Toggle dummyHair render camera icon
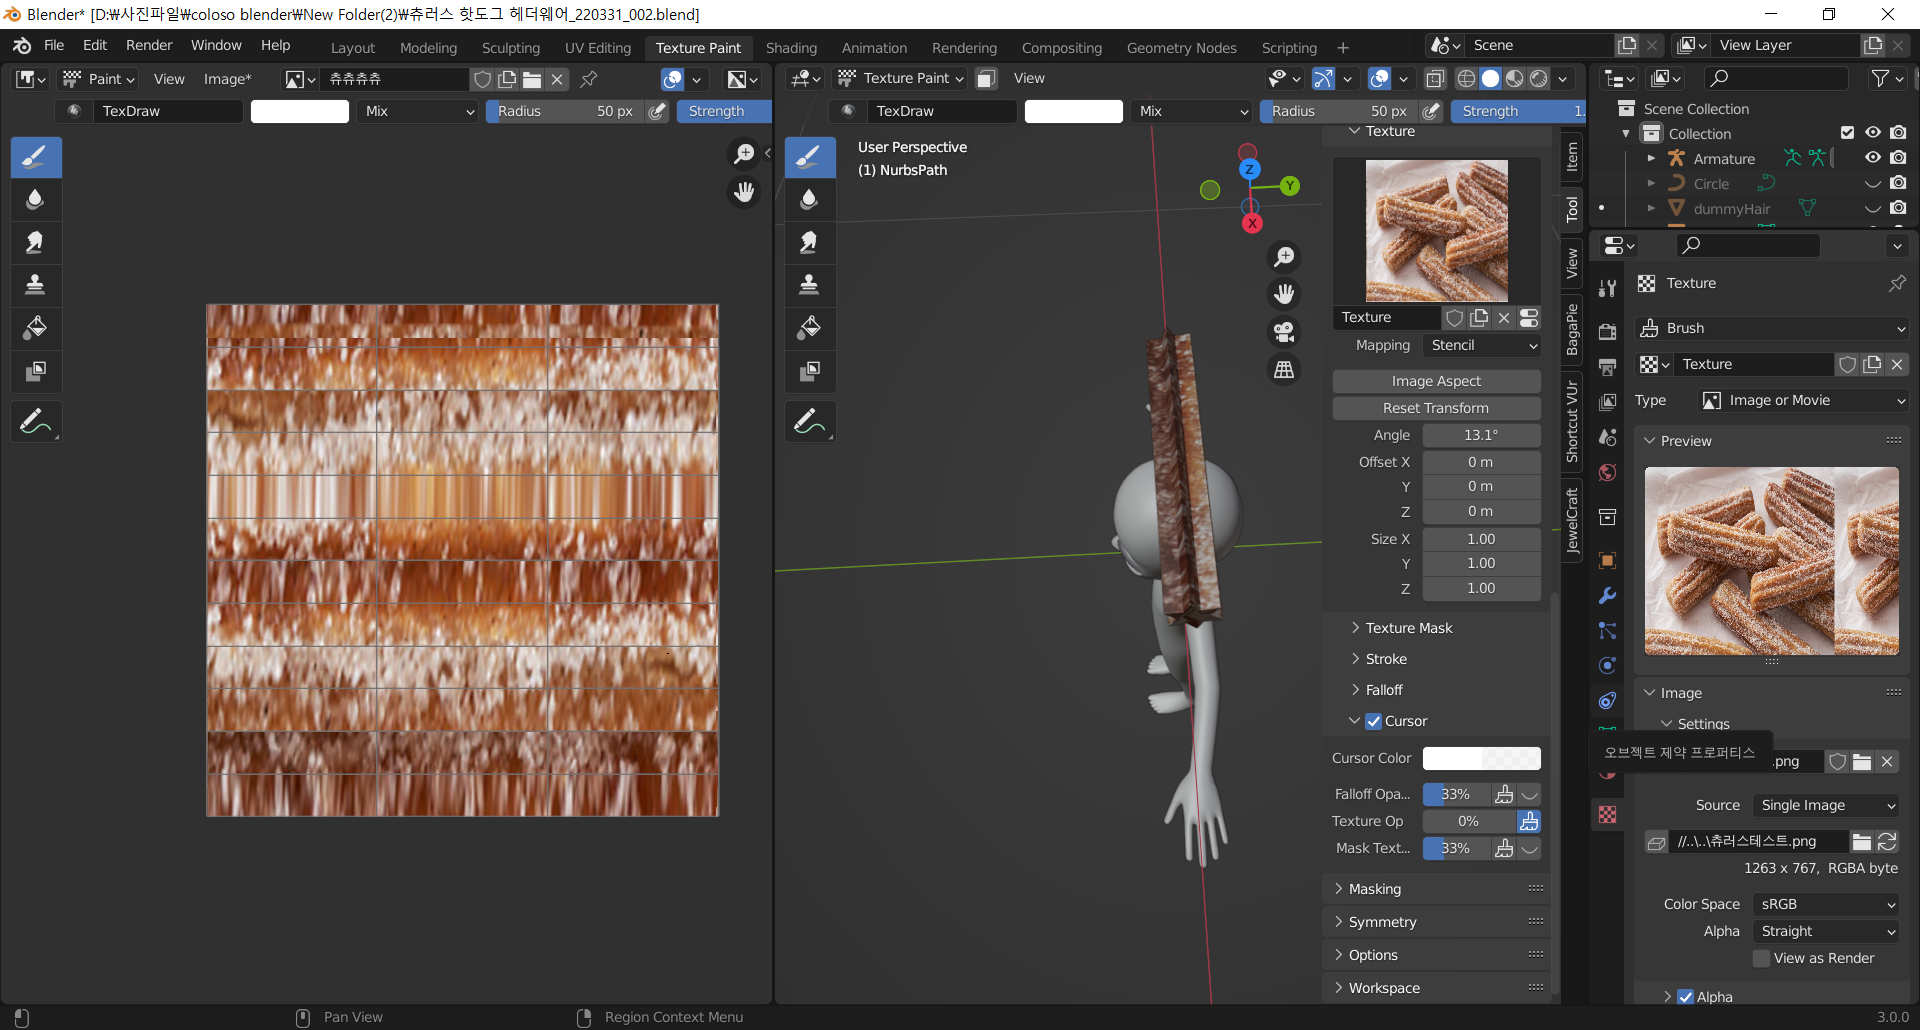 [x=1898, y=208]
